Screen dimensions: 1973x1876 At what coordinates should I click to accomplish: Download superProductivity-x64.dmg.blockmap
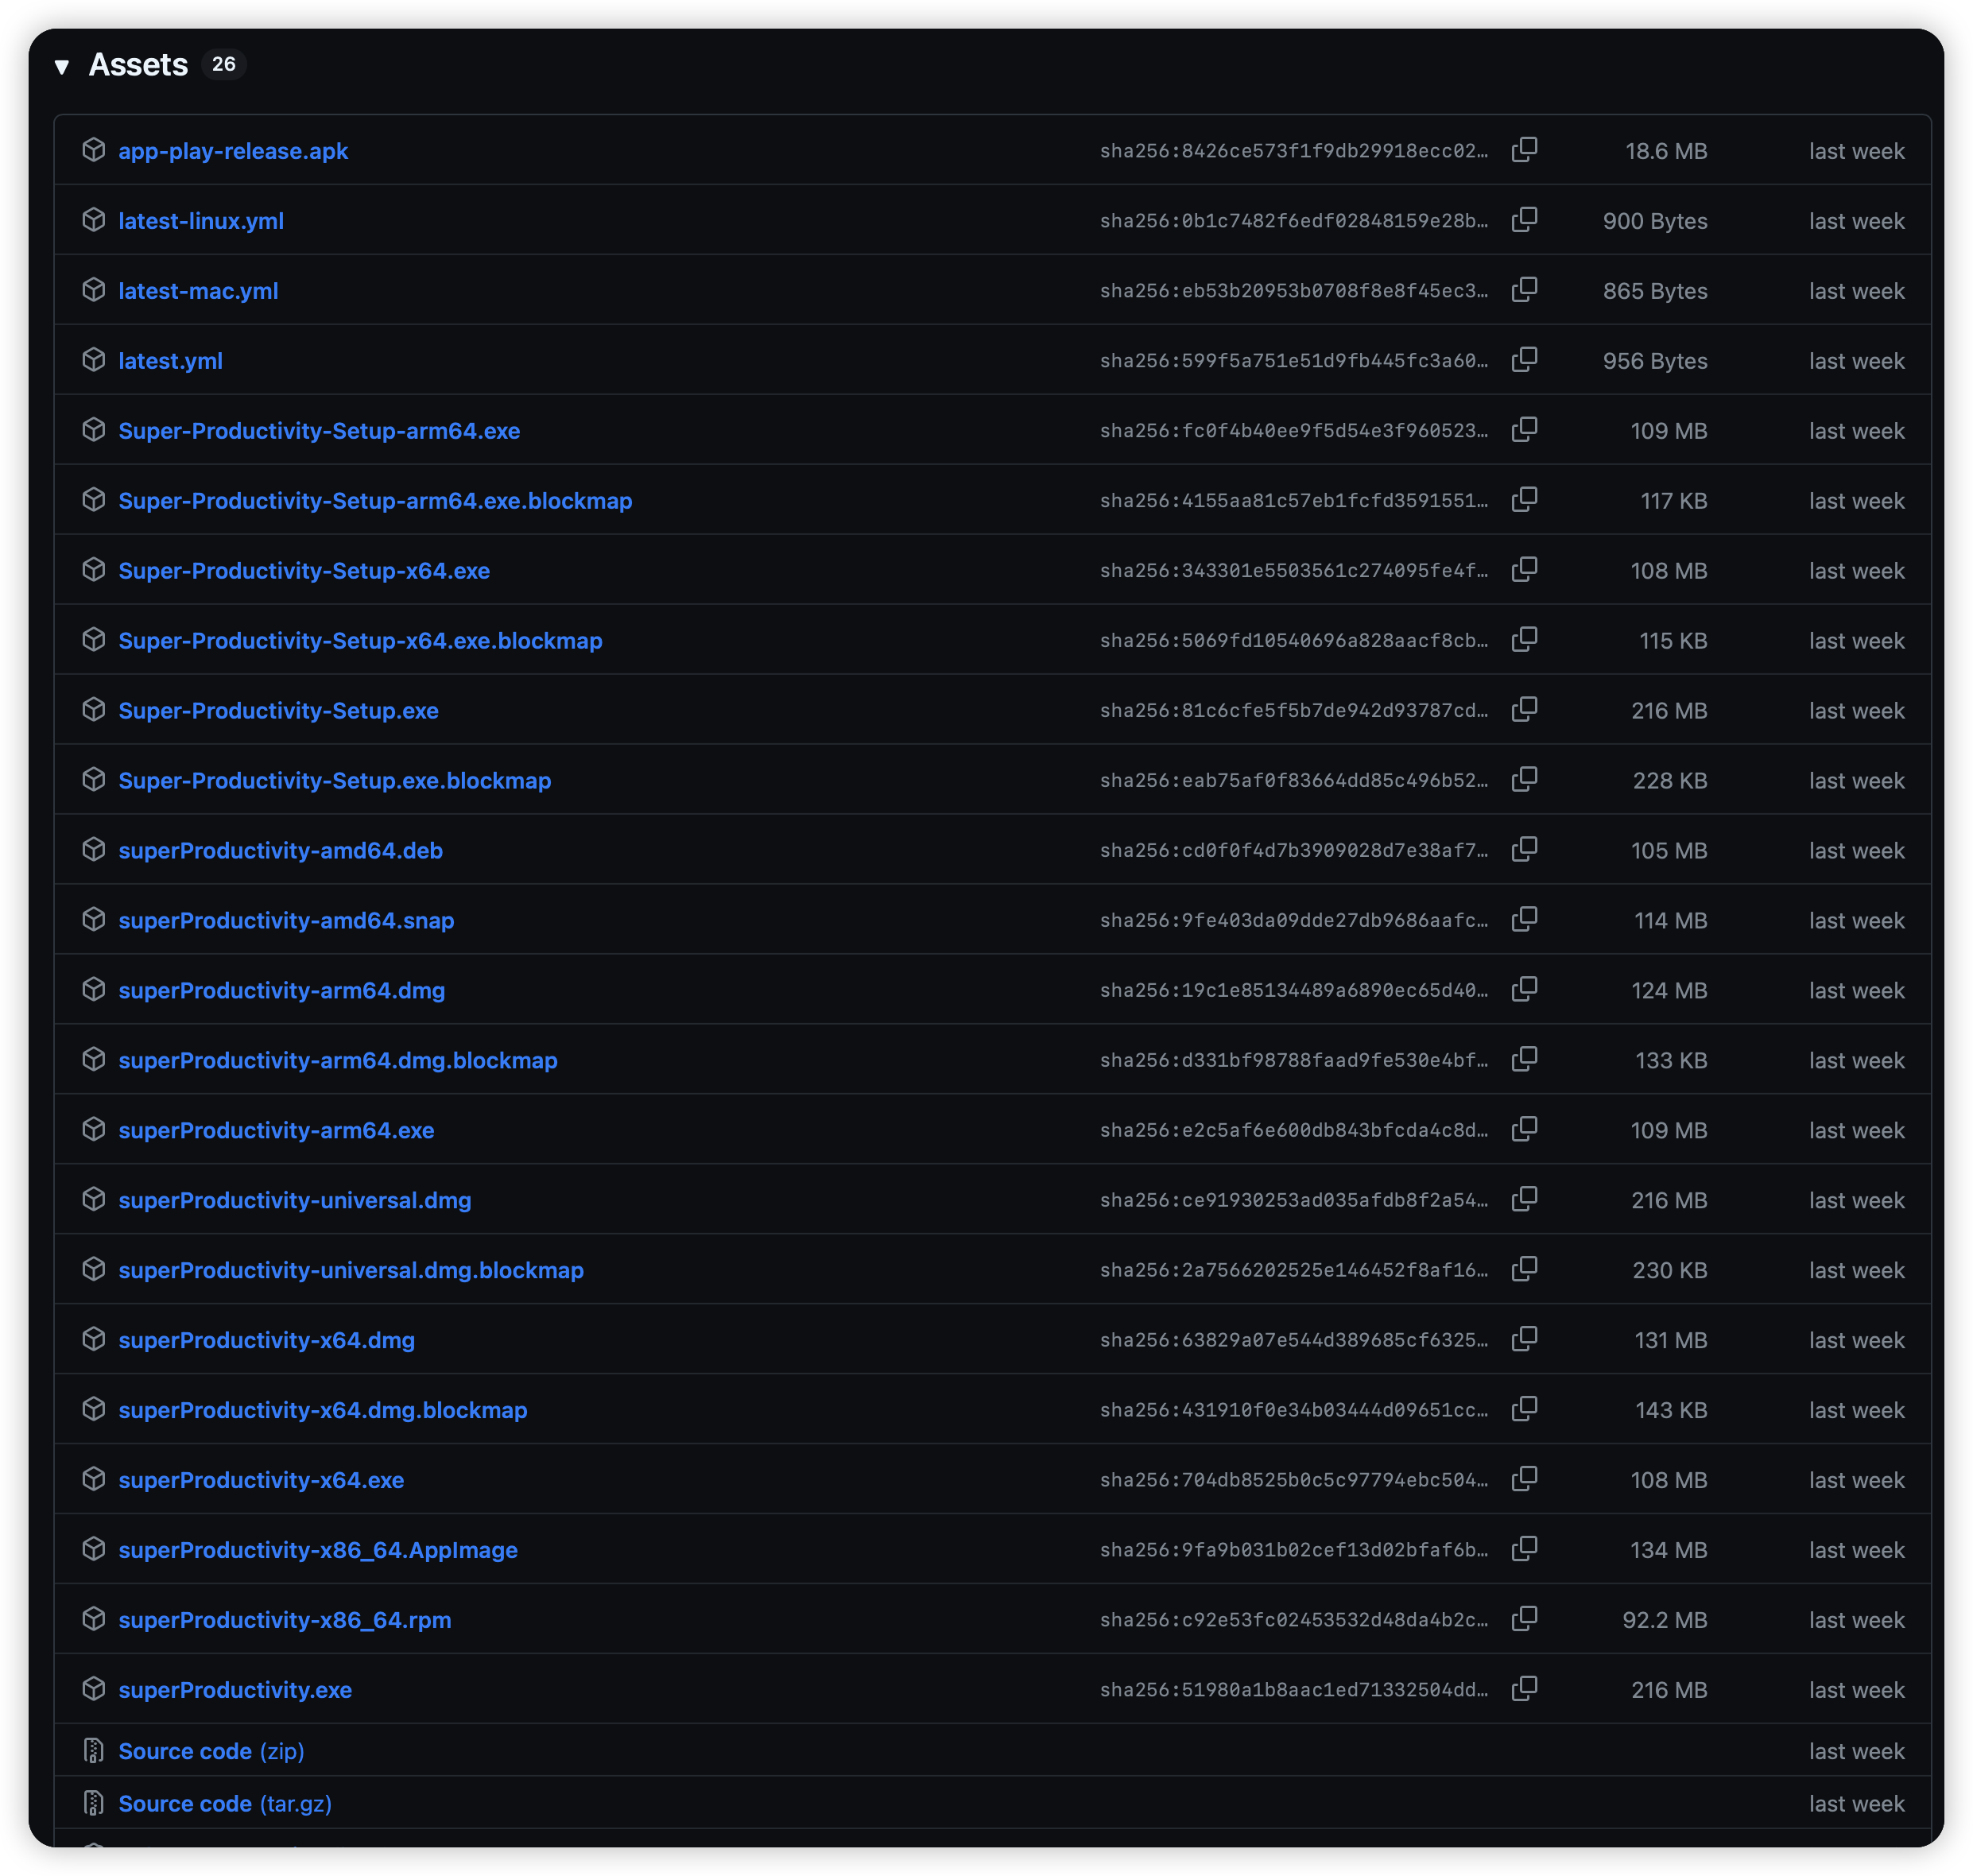[323, 1411]
